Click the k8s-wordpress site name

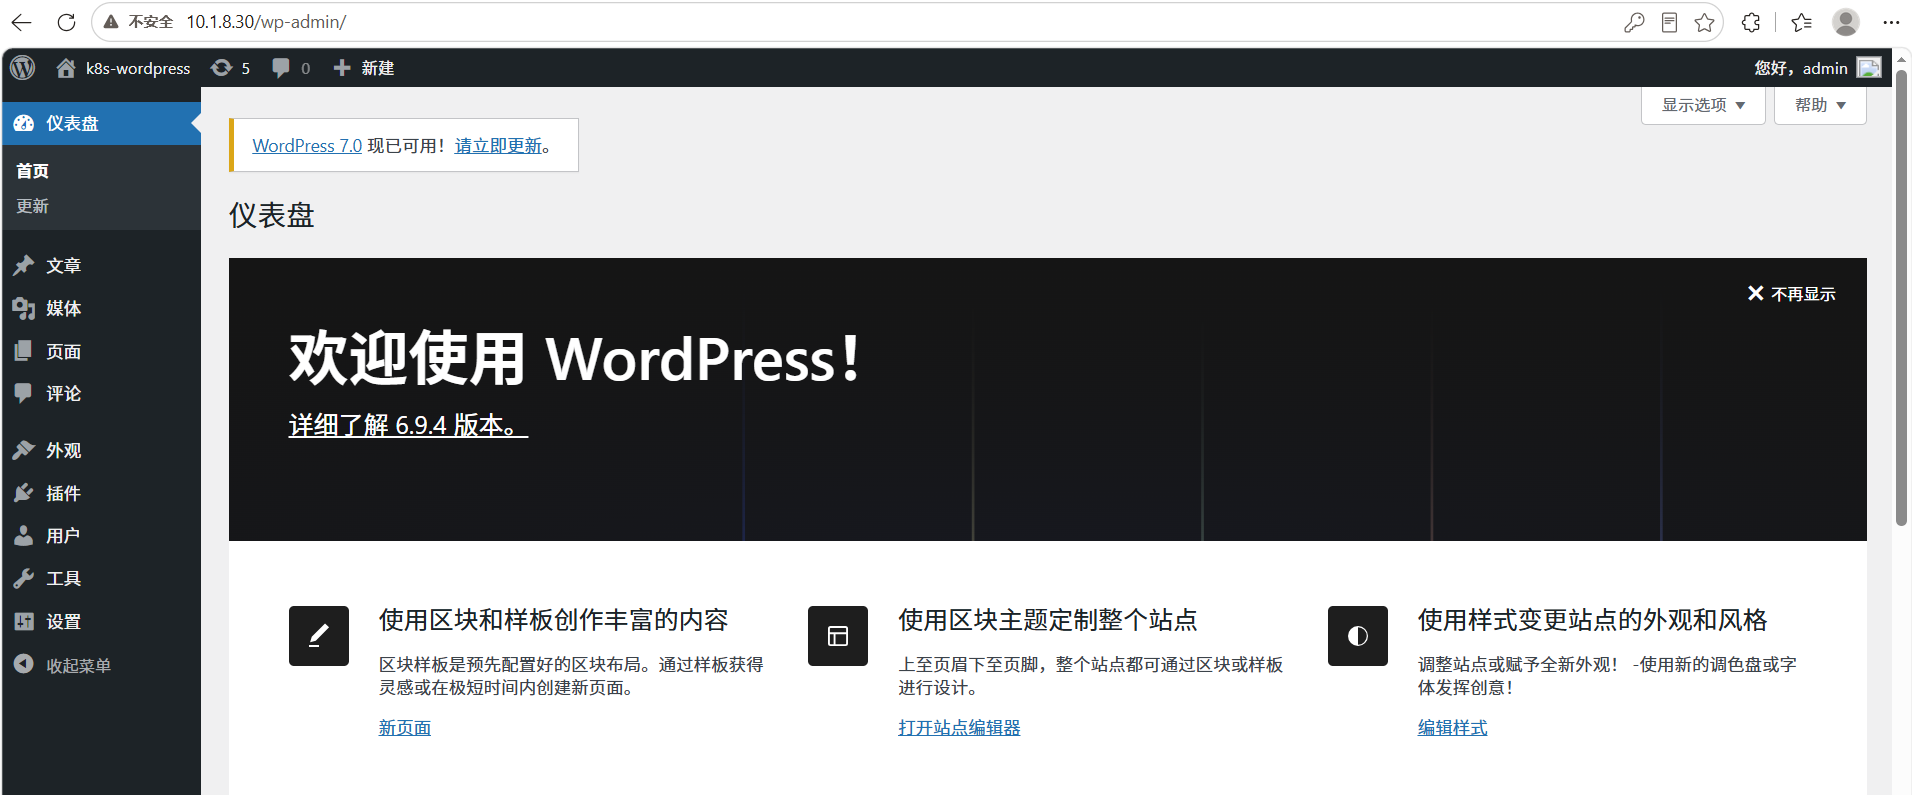click(138, 68)
